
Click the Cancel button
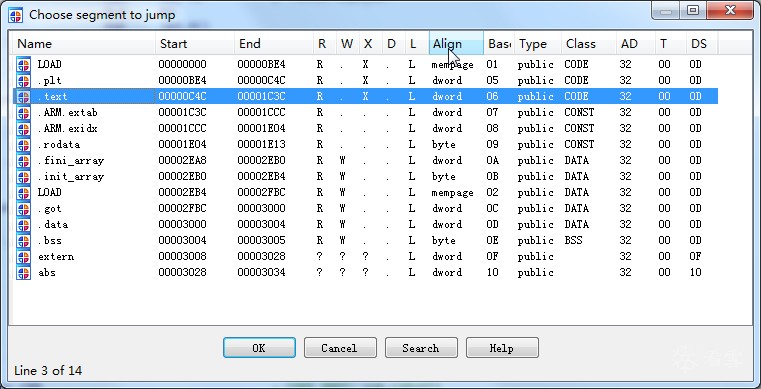[x=340, y=348]
